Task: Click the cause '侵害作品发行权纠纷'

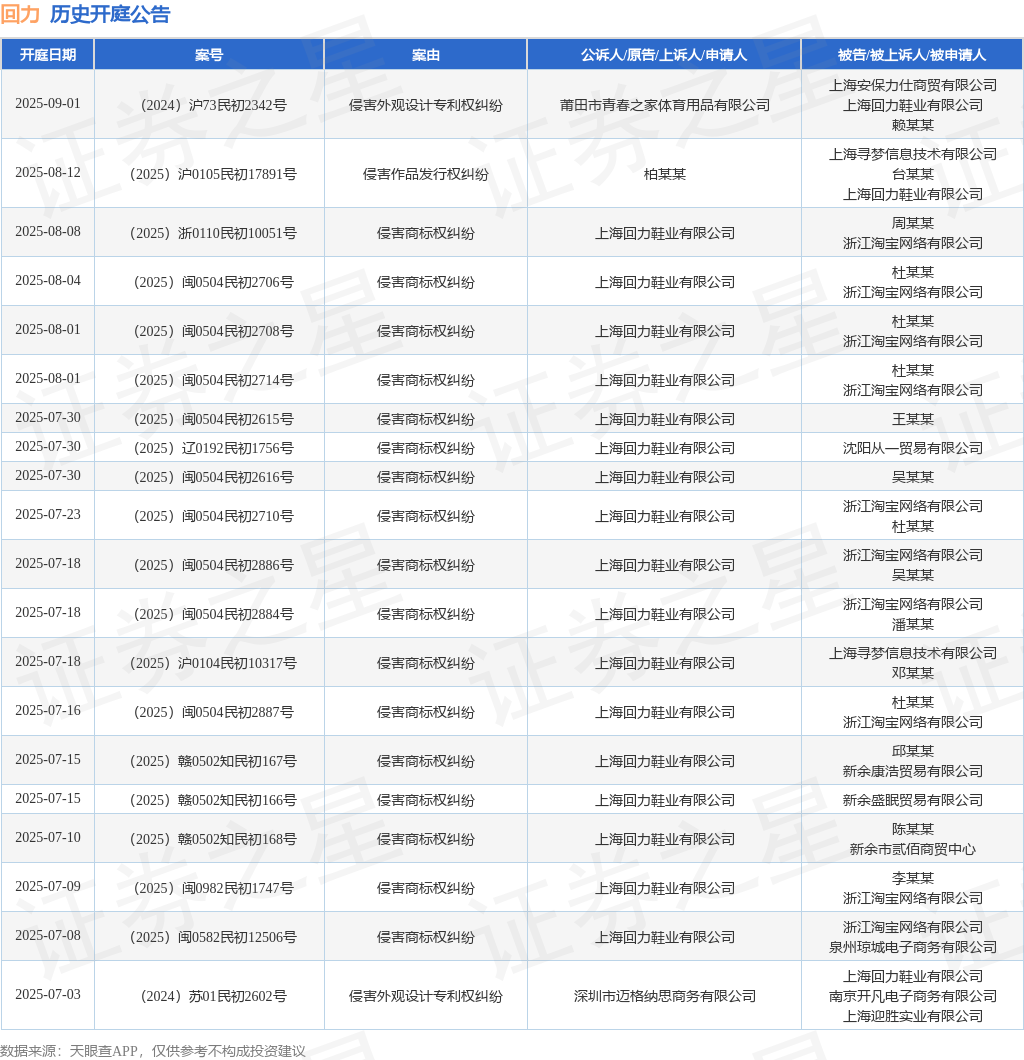Action: tap(426, 174)
